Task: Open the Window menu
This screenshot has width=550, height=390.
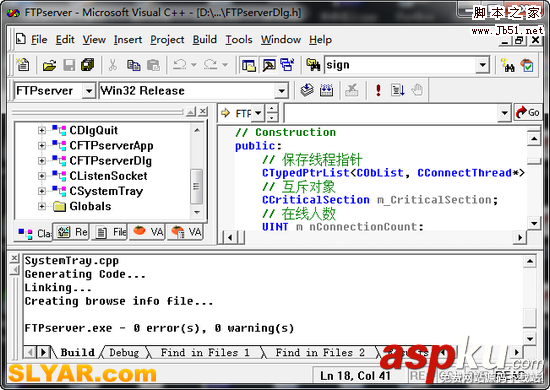Action: (281, 40)
